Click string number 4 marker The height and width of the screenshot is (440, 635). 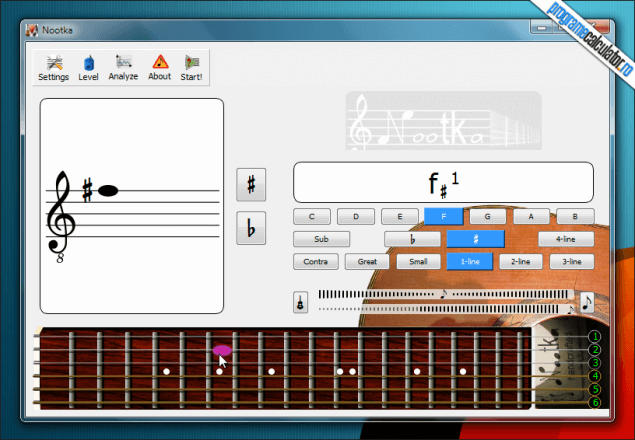pos(595,376)
